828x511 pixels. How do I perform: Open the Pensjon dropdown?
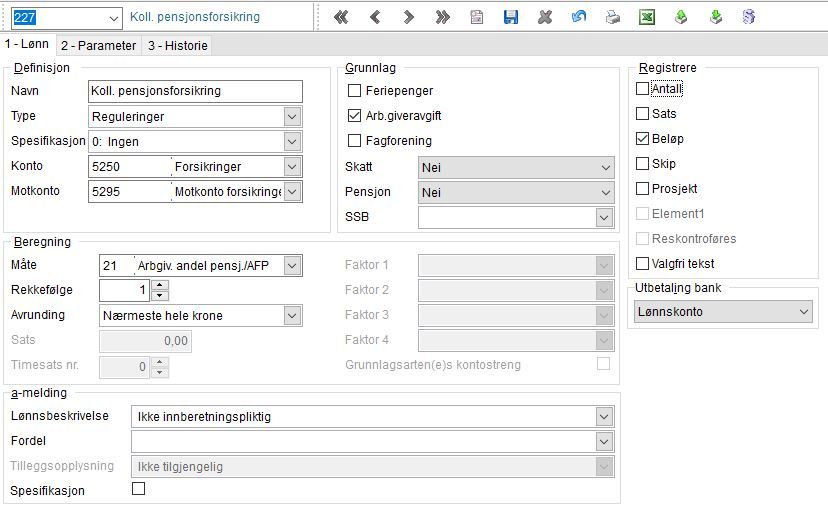tap(516, 192)
